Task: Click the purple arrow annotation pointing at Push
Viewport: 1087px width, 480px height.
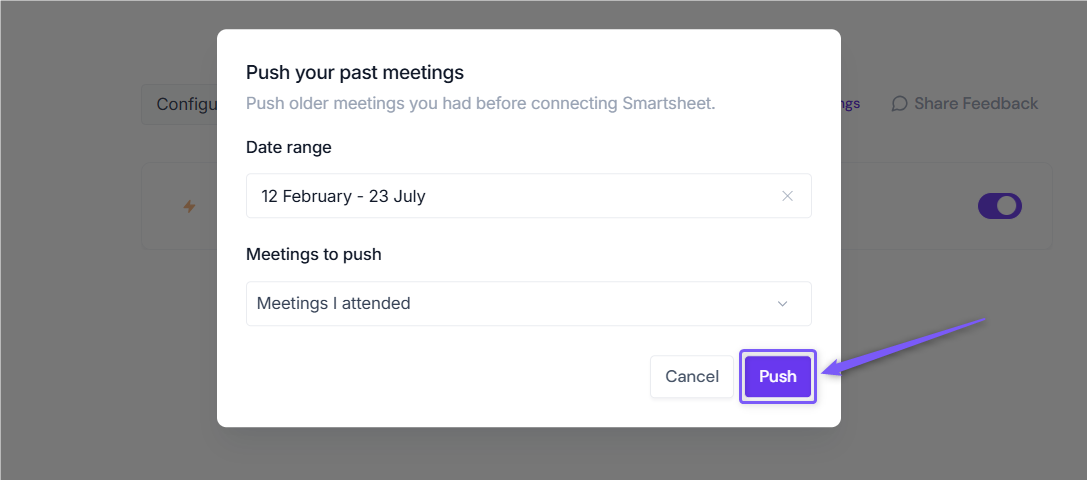Action: (903, 347)
